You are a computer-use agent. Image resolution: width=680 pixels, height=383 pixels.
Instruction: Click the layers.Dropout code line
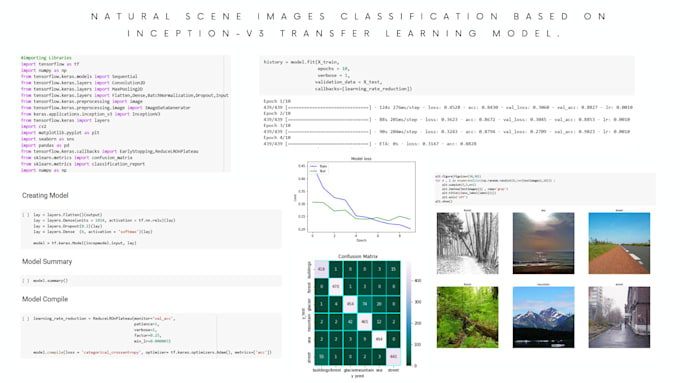(68, 226)
